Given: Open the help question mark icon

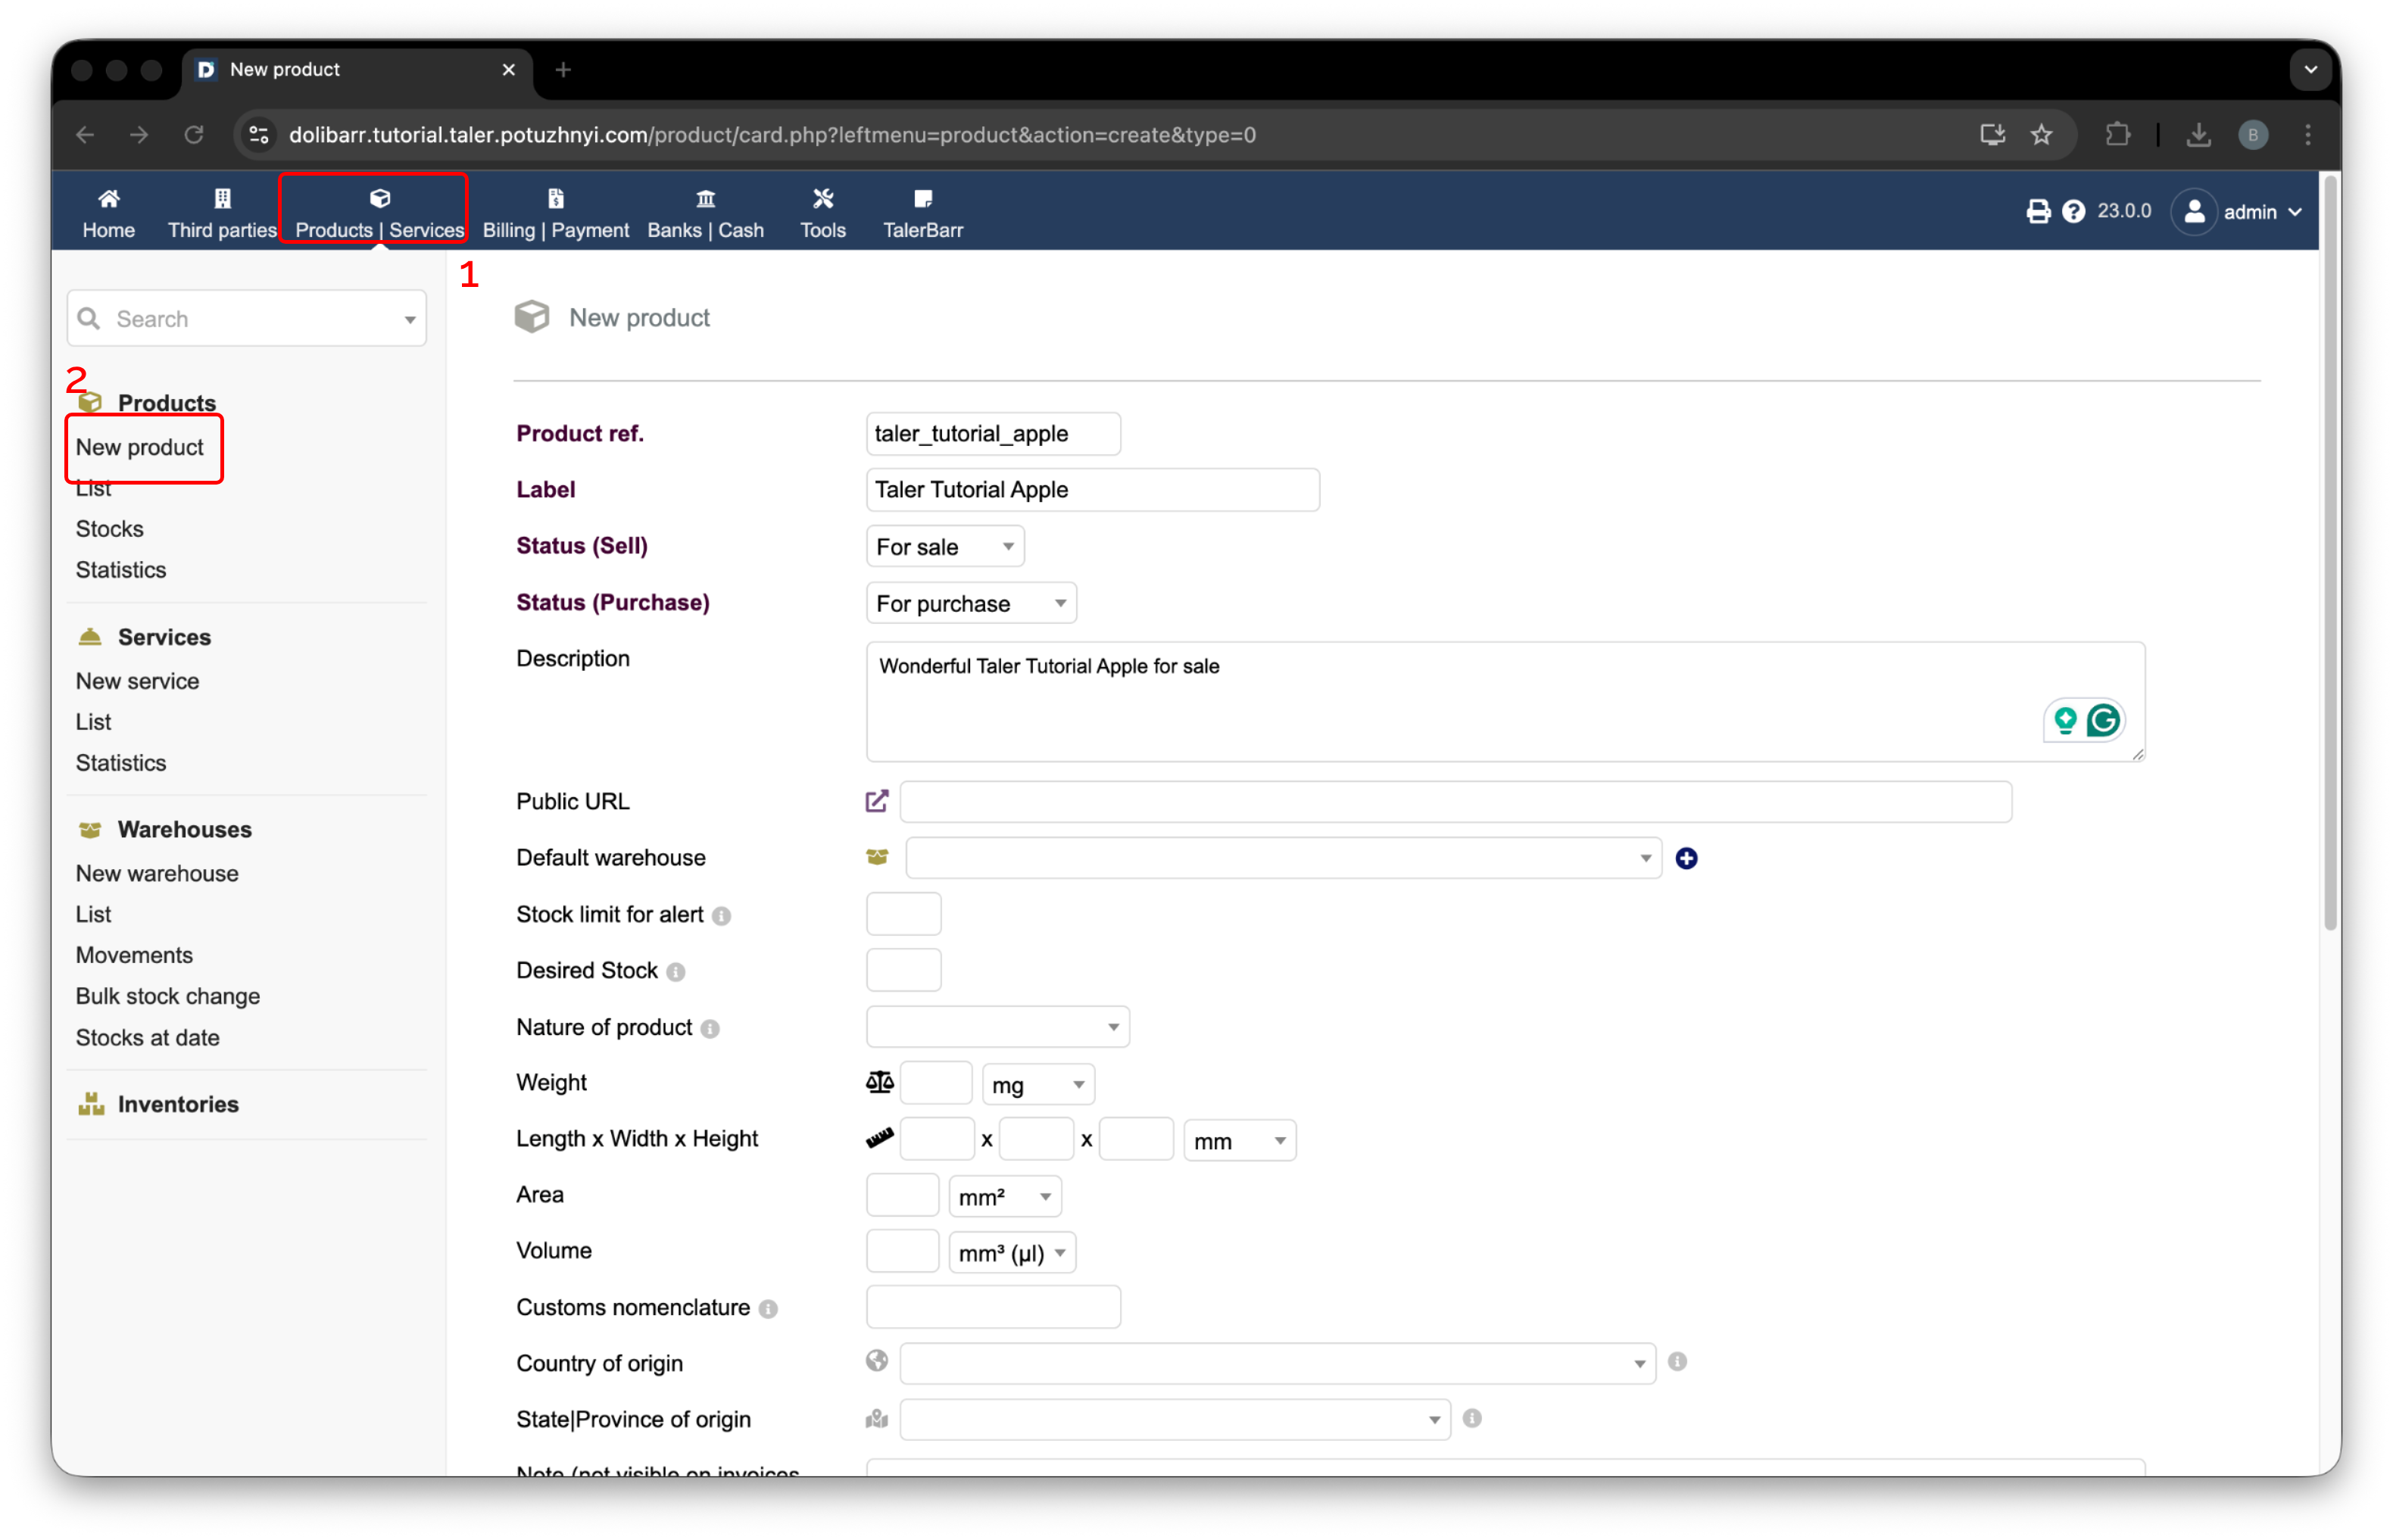Looking at the screenshot, I should [2073, 212].
